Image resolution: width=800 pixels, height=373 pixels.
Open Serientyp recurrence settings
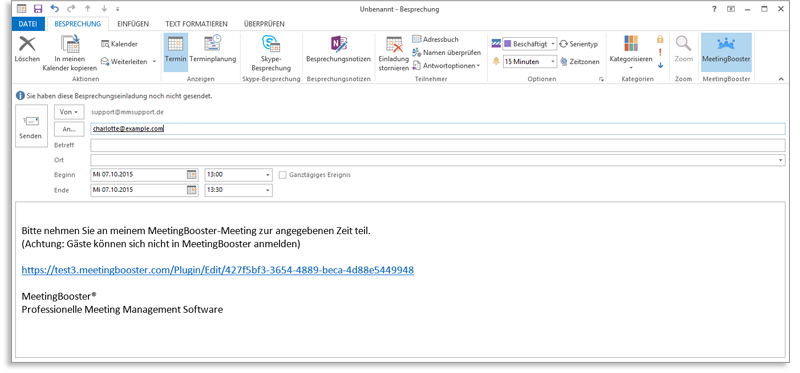[579, 44]
